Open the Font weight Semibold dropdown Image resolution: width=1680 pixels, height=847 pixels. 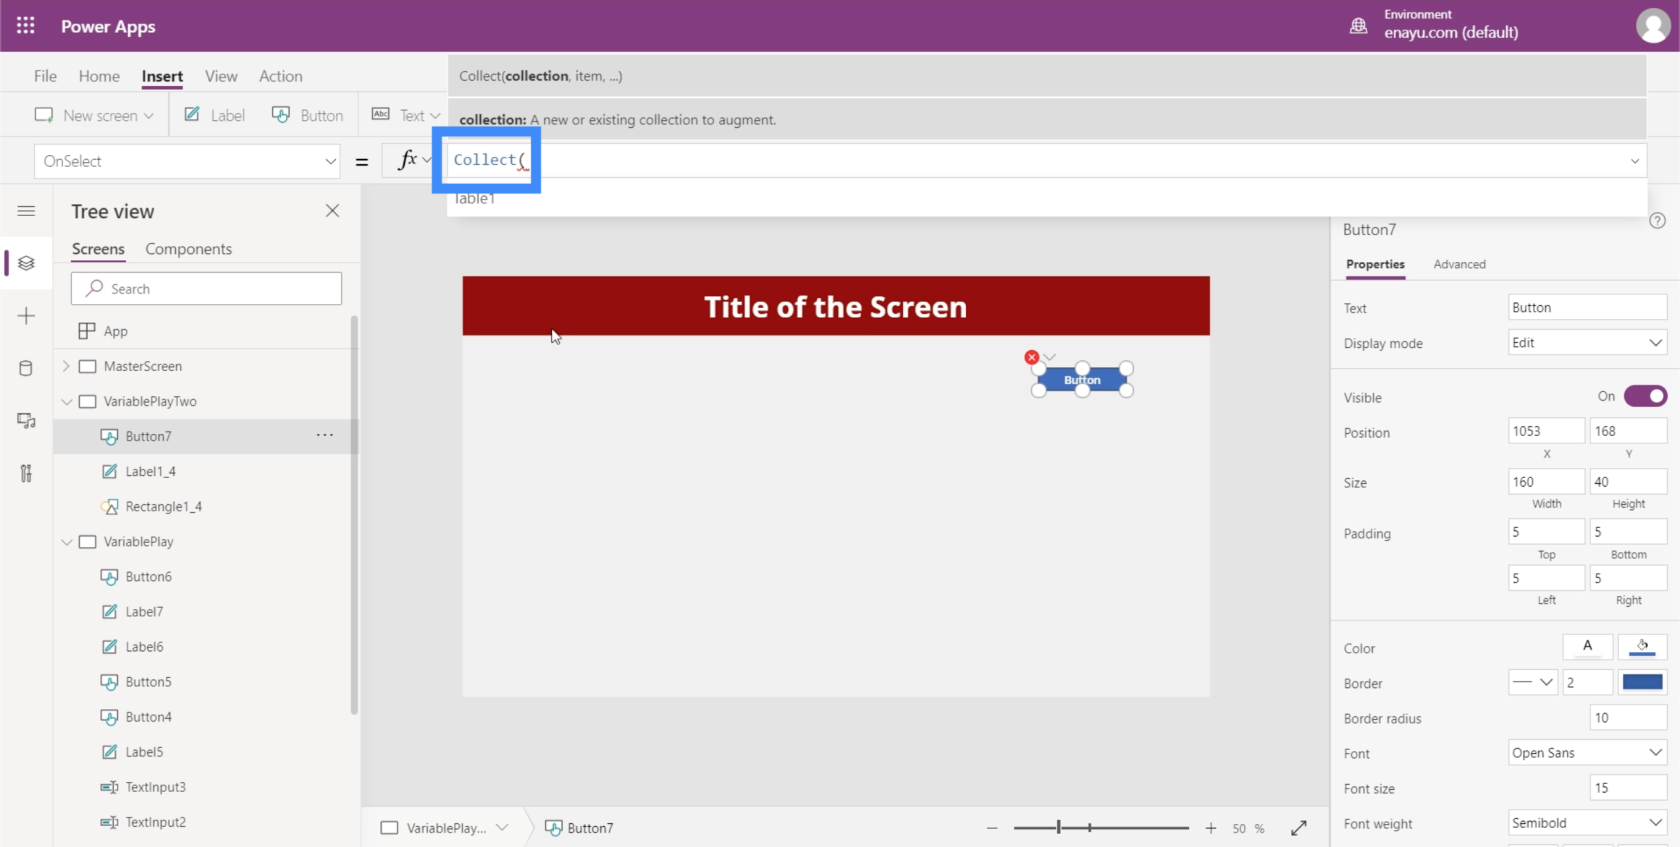[x=1587, y=822]
